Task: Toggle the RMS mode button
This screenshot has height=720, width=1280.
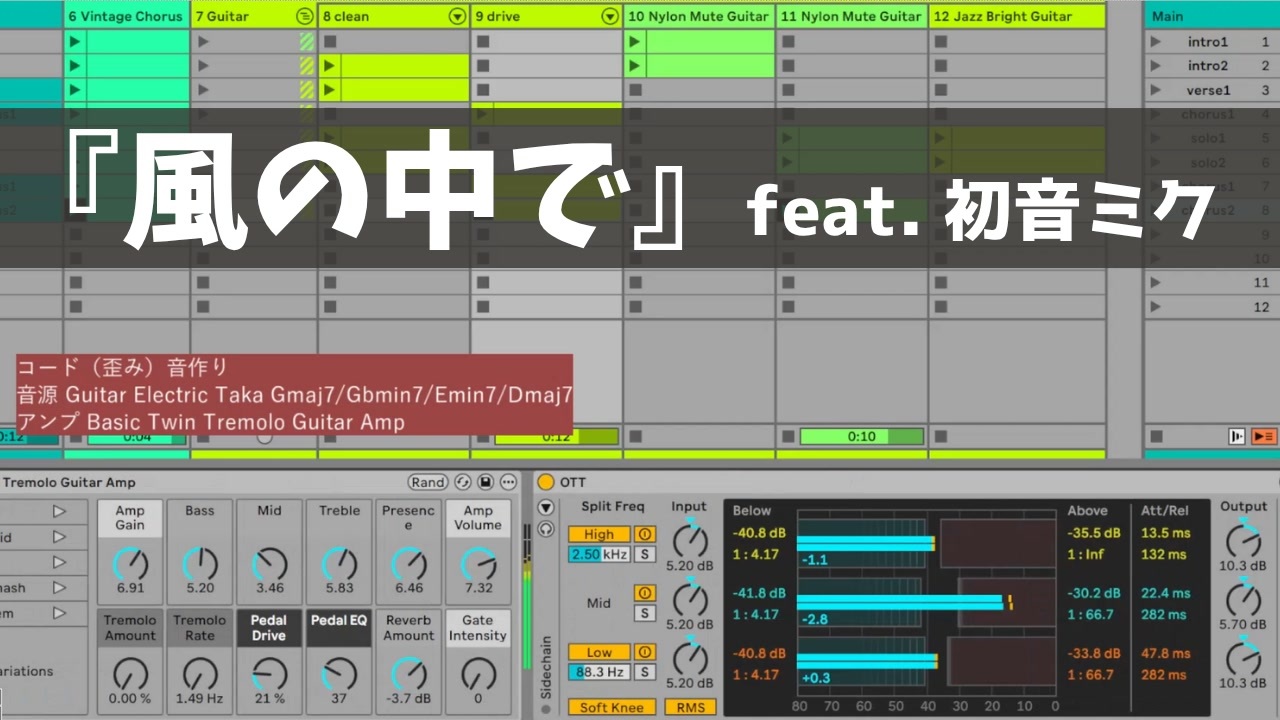Action: [690, 707]
